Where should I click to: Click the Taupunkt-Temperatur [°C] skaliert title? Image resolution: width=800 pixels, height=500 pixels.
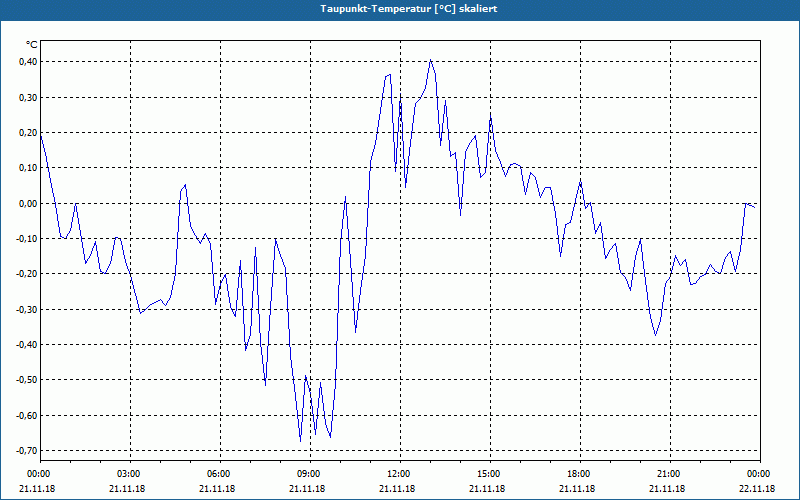click(408, 9)
